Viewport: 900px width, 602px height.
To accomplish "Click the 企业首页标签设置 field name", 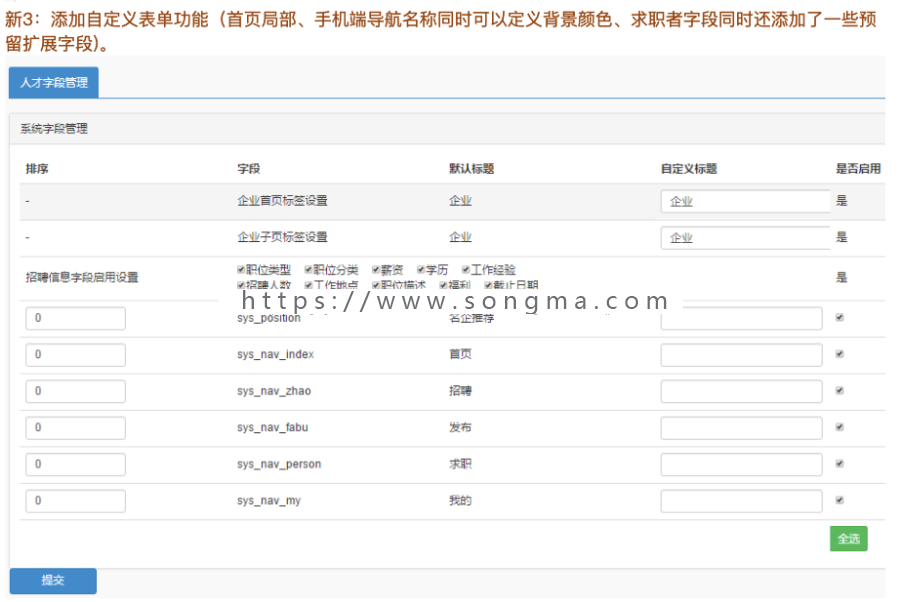I will click(x=282, y=201).
